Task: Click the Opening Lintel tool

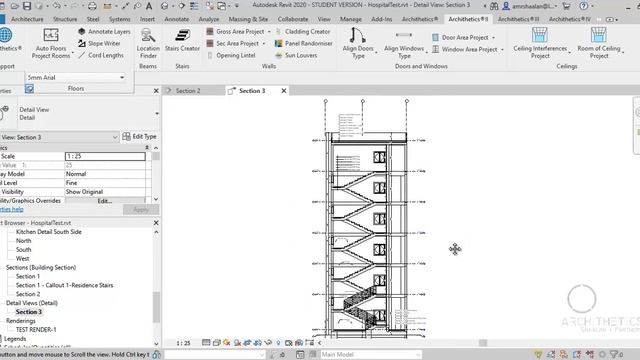Action: [x=231, y=55]
